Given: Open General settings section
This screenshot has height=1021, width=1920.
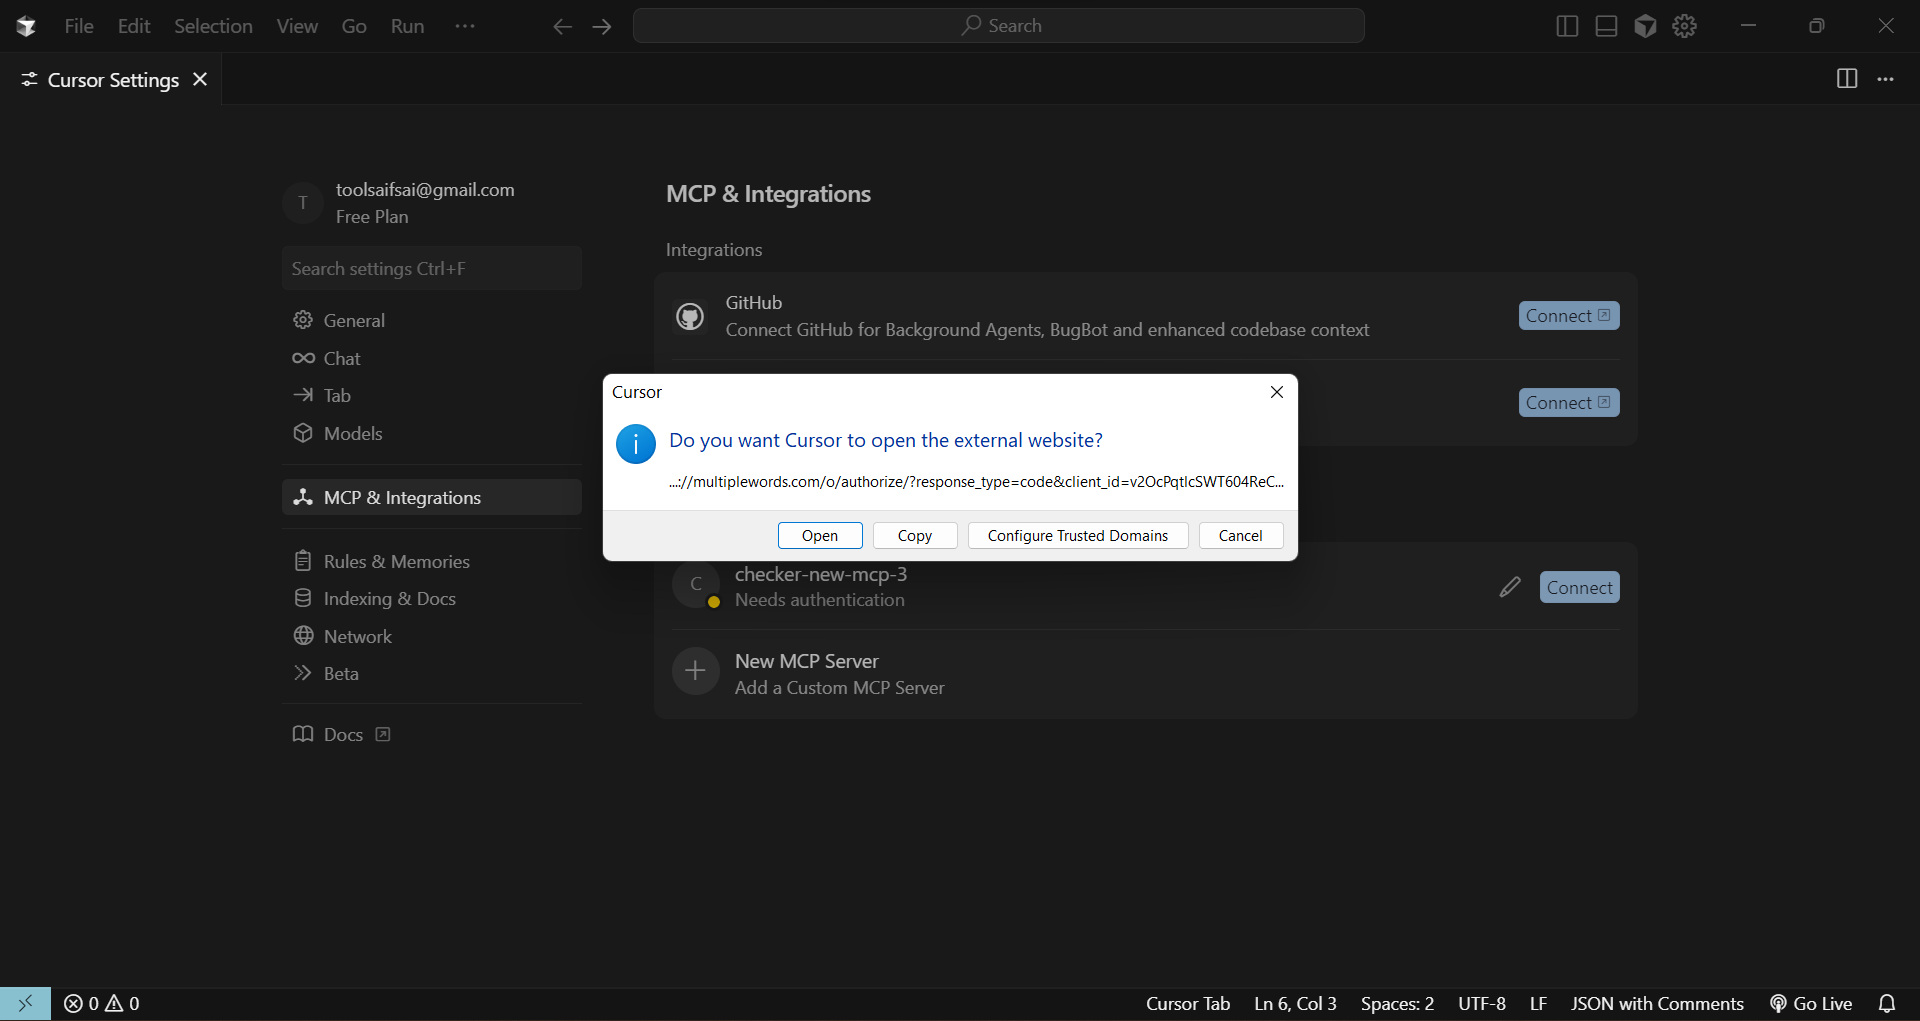Looking at the screenshot, I should point(431,320).
